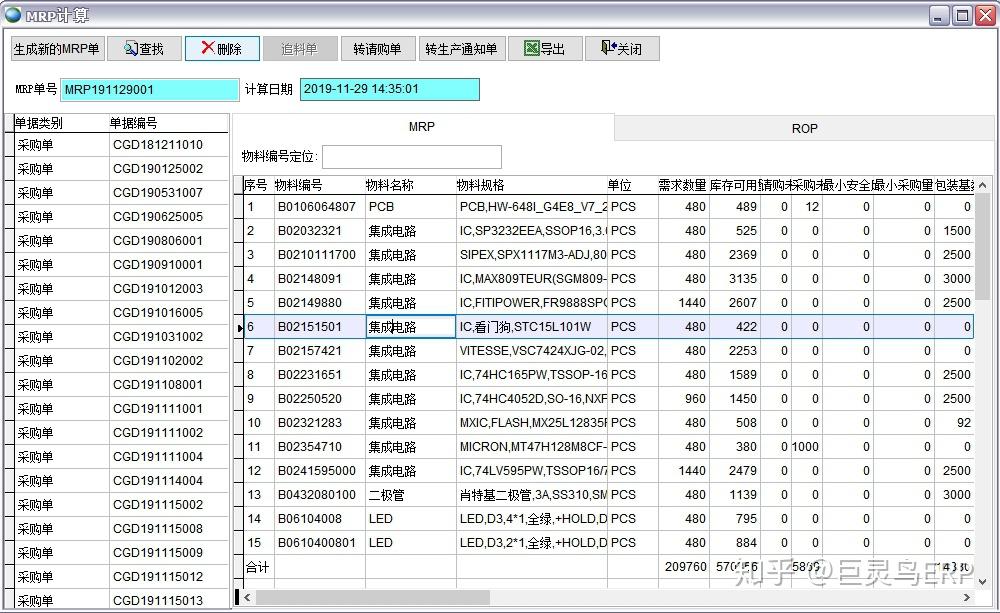Select document CGD191031002
Screen dimensions: 1000x613
pyautogui.click(x=158, y=337)
